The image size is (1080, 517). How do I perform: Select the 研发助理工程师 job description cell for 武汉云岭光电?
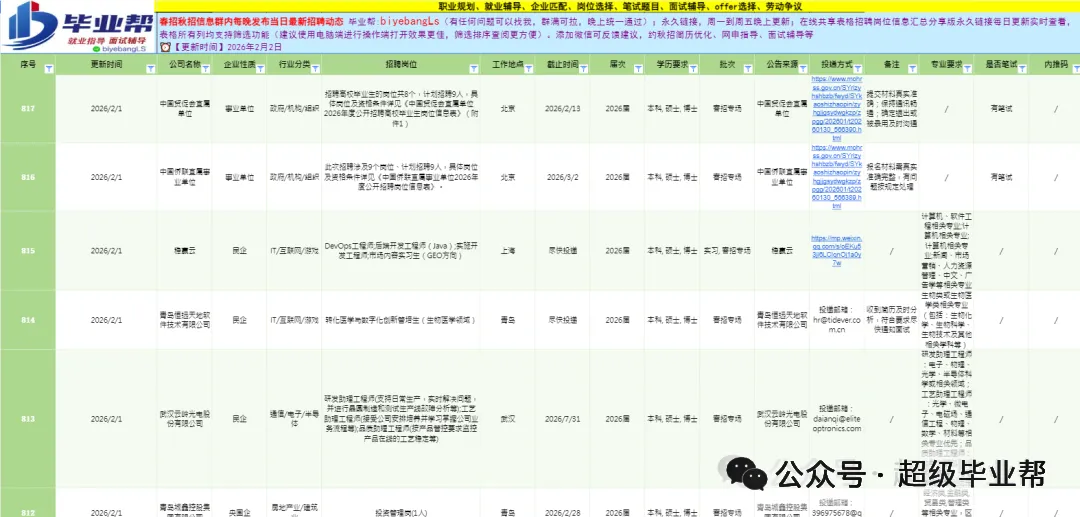(x=401, y=419)
